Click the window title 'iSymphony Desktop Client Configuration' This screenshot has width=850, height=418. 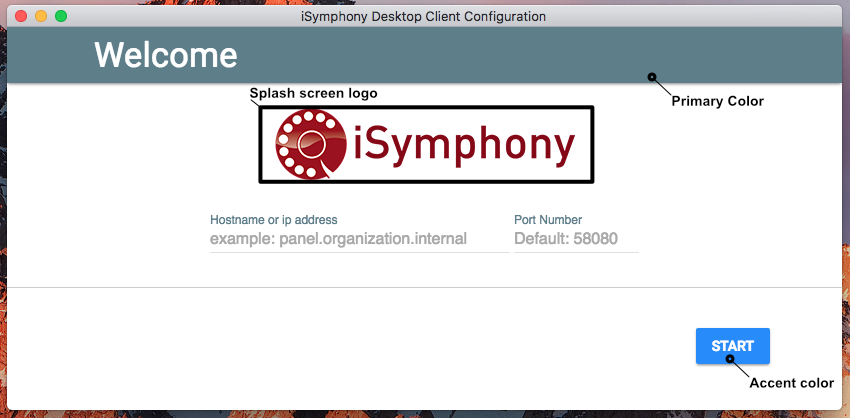coord(423,17)
